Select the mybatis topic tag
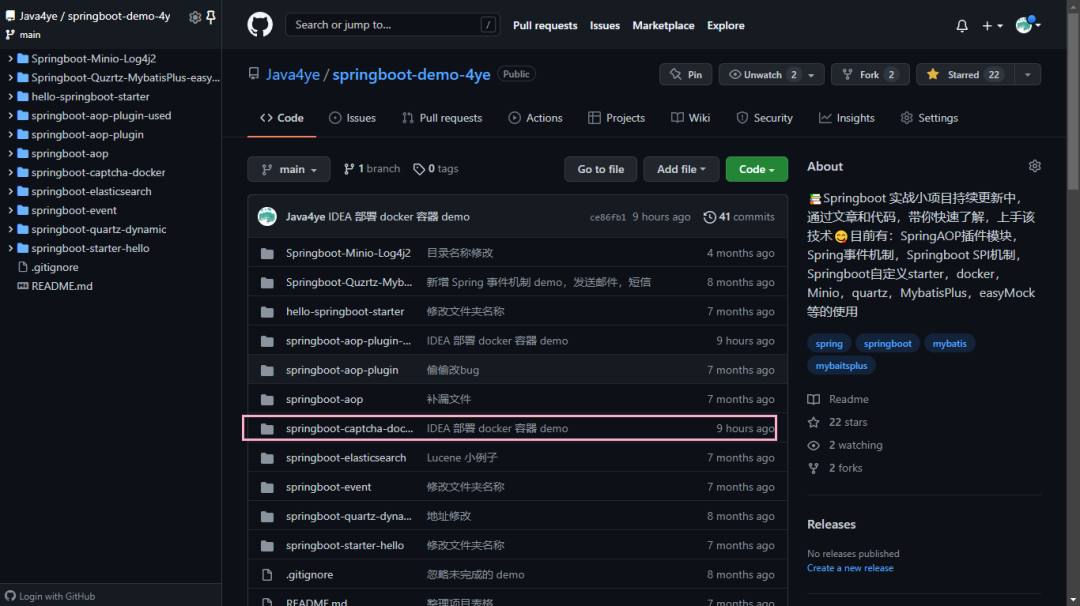Viewport: 1080px width, 606px height. [949, 344]
